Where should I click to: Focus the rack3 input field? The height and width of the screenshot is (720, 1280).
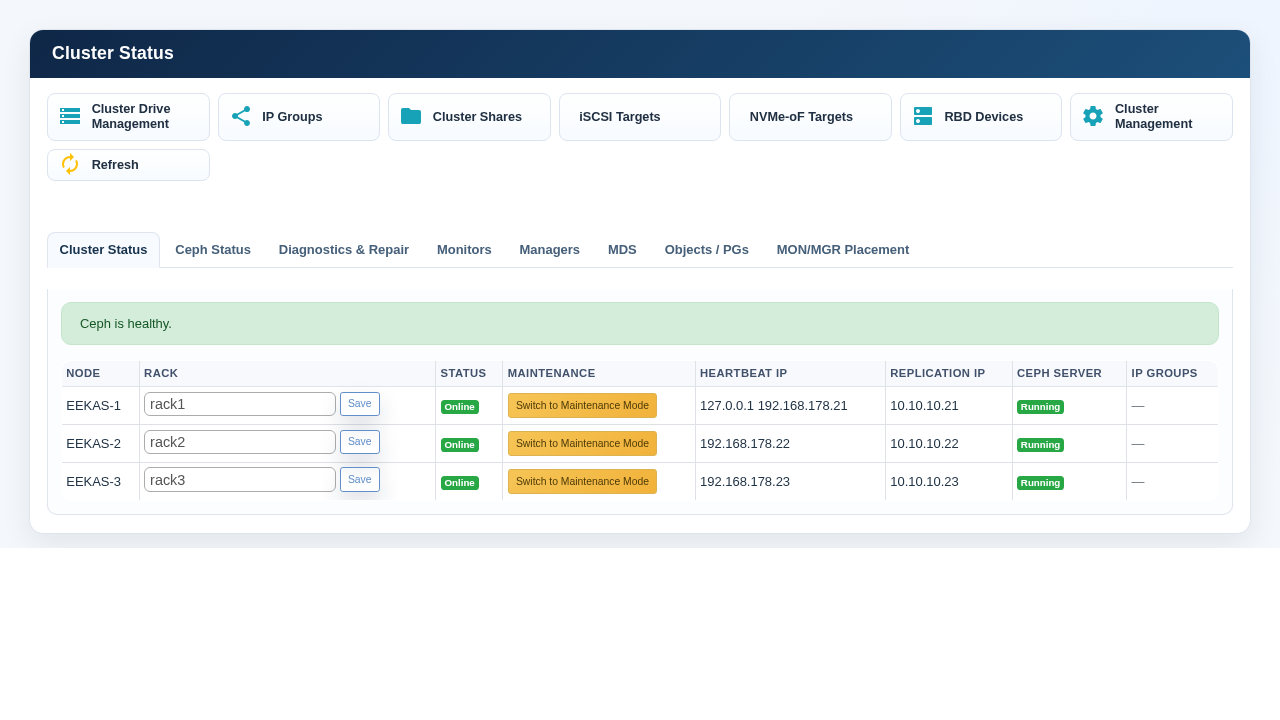tap(240, 480)
